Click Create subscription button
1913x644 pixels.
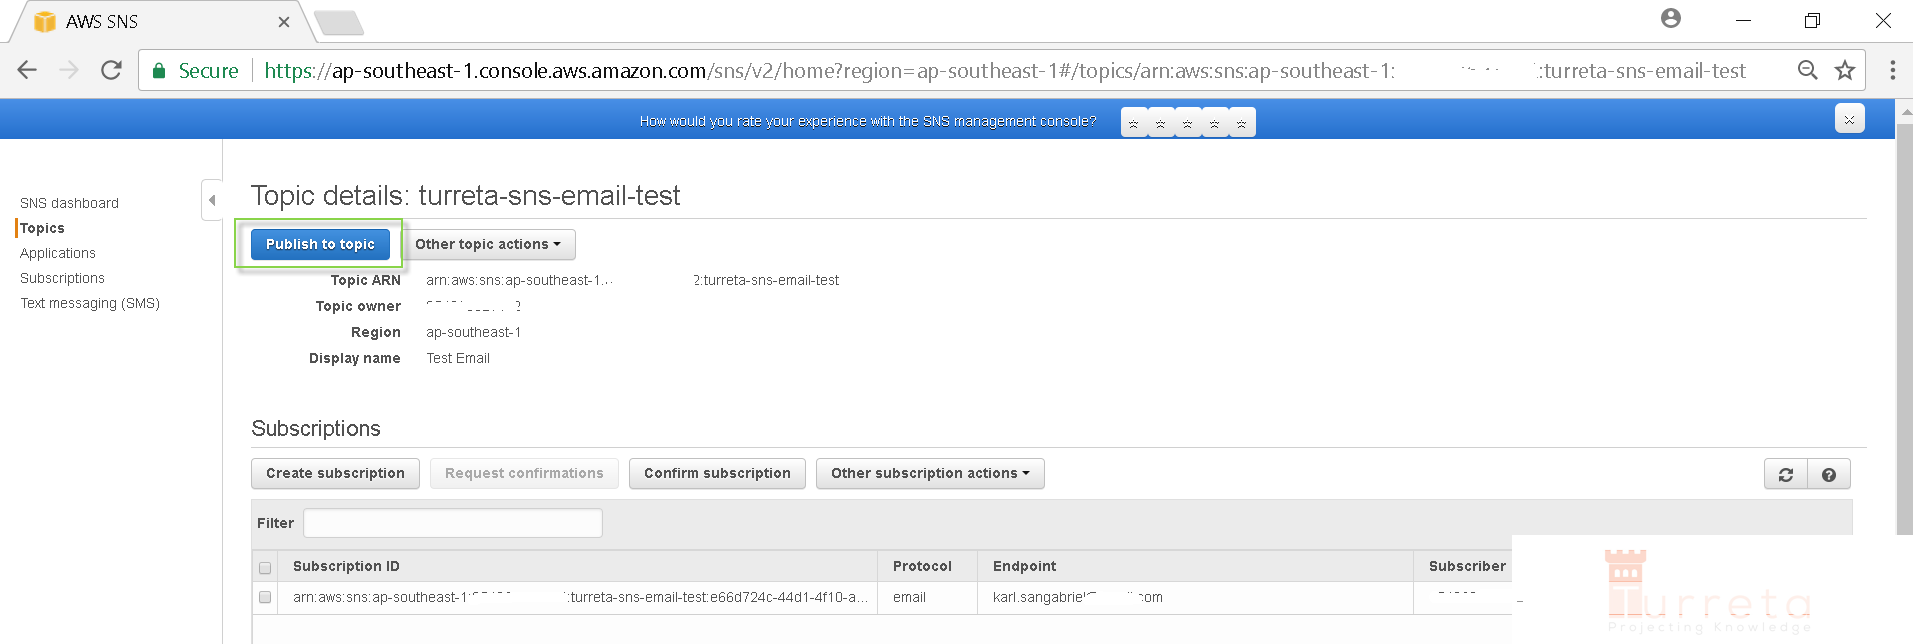coord(335,473)
